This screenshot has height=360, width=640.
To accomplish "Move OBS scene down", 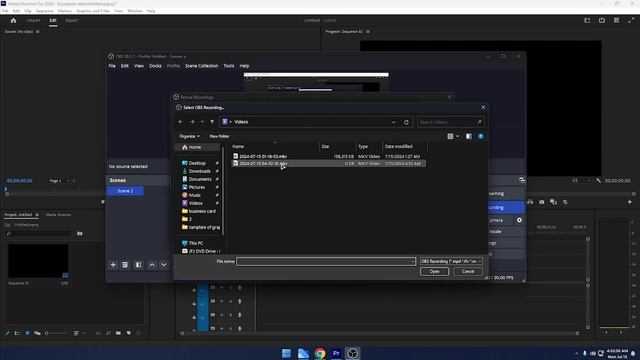I will pyautogui.click(x=164, y=265).
